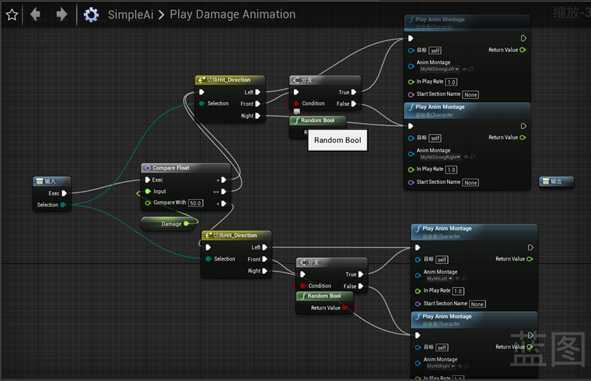Click the equals exec output of Compare Float

tap(224, 191)
